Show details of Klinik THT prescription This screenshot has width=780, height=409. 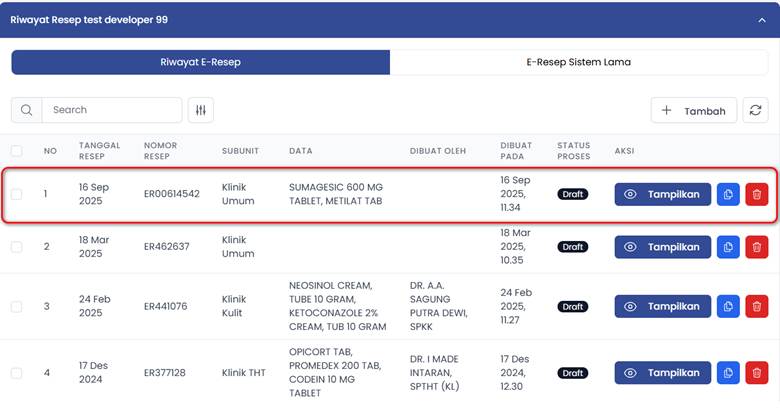(663, 373)
